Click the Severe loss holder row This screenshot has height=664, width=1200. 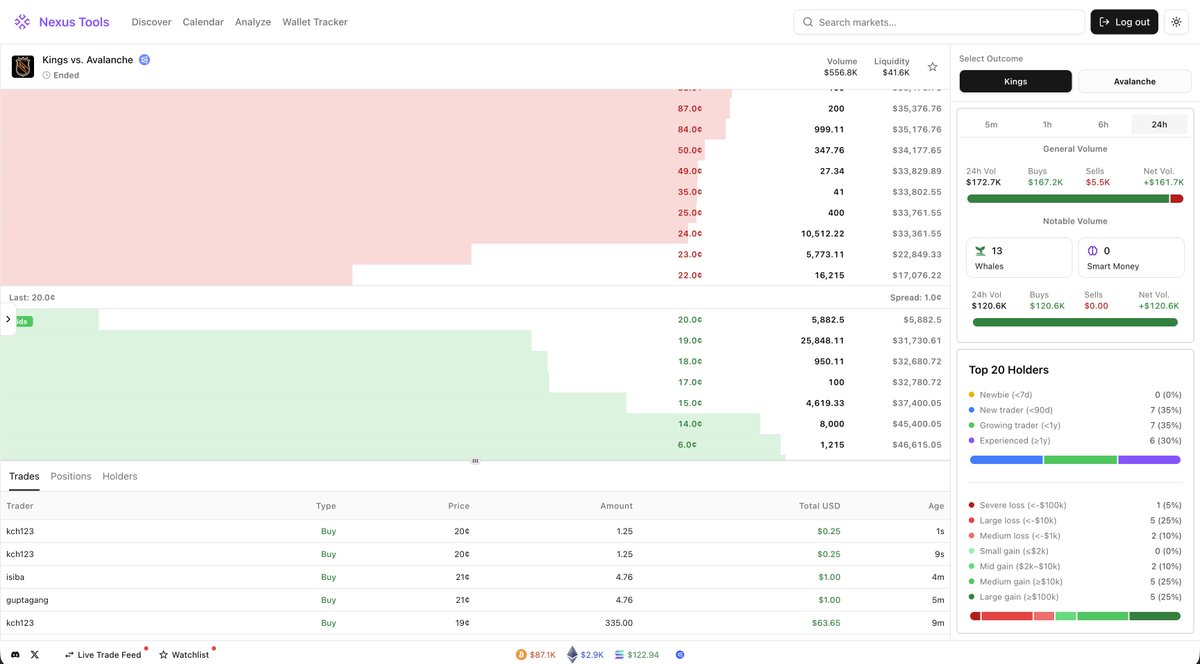(x=1075, y=505)
